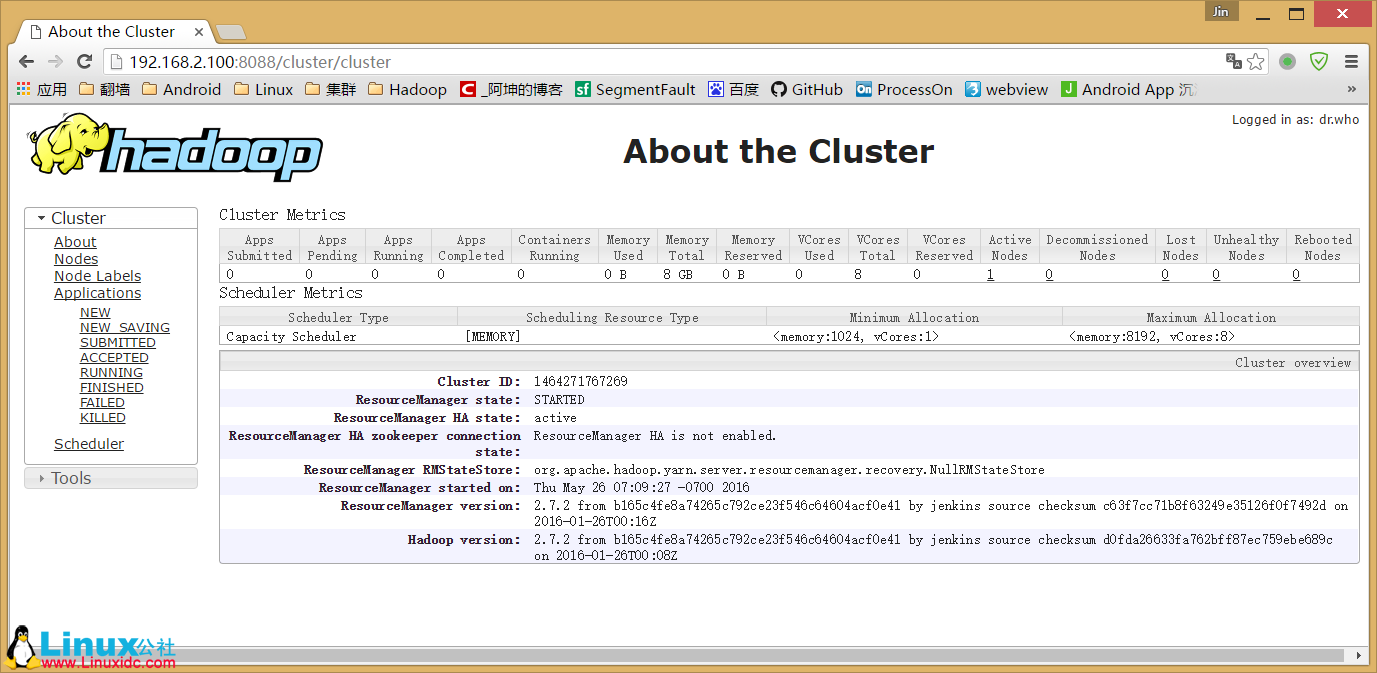This screenshot has width=1377, height=673.
Task: Open the FINISHED applications link
Action: [x=111, y=387]
